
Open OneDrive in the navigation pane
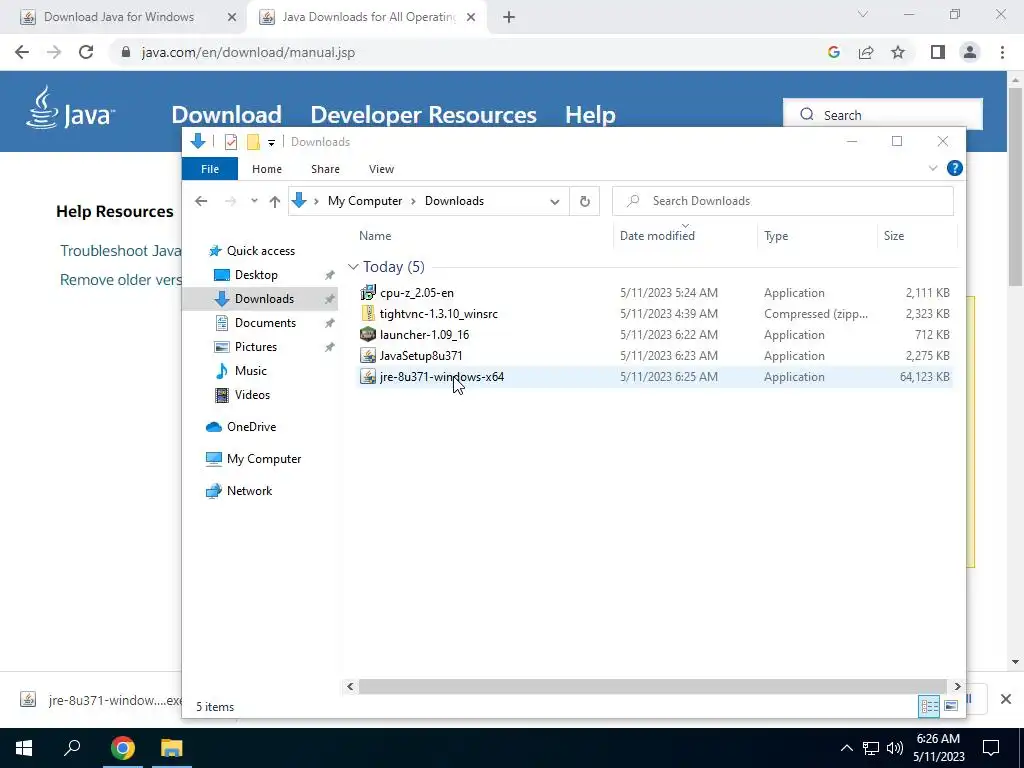[251, 426]
